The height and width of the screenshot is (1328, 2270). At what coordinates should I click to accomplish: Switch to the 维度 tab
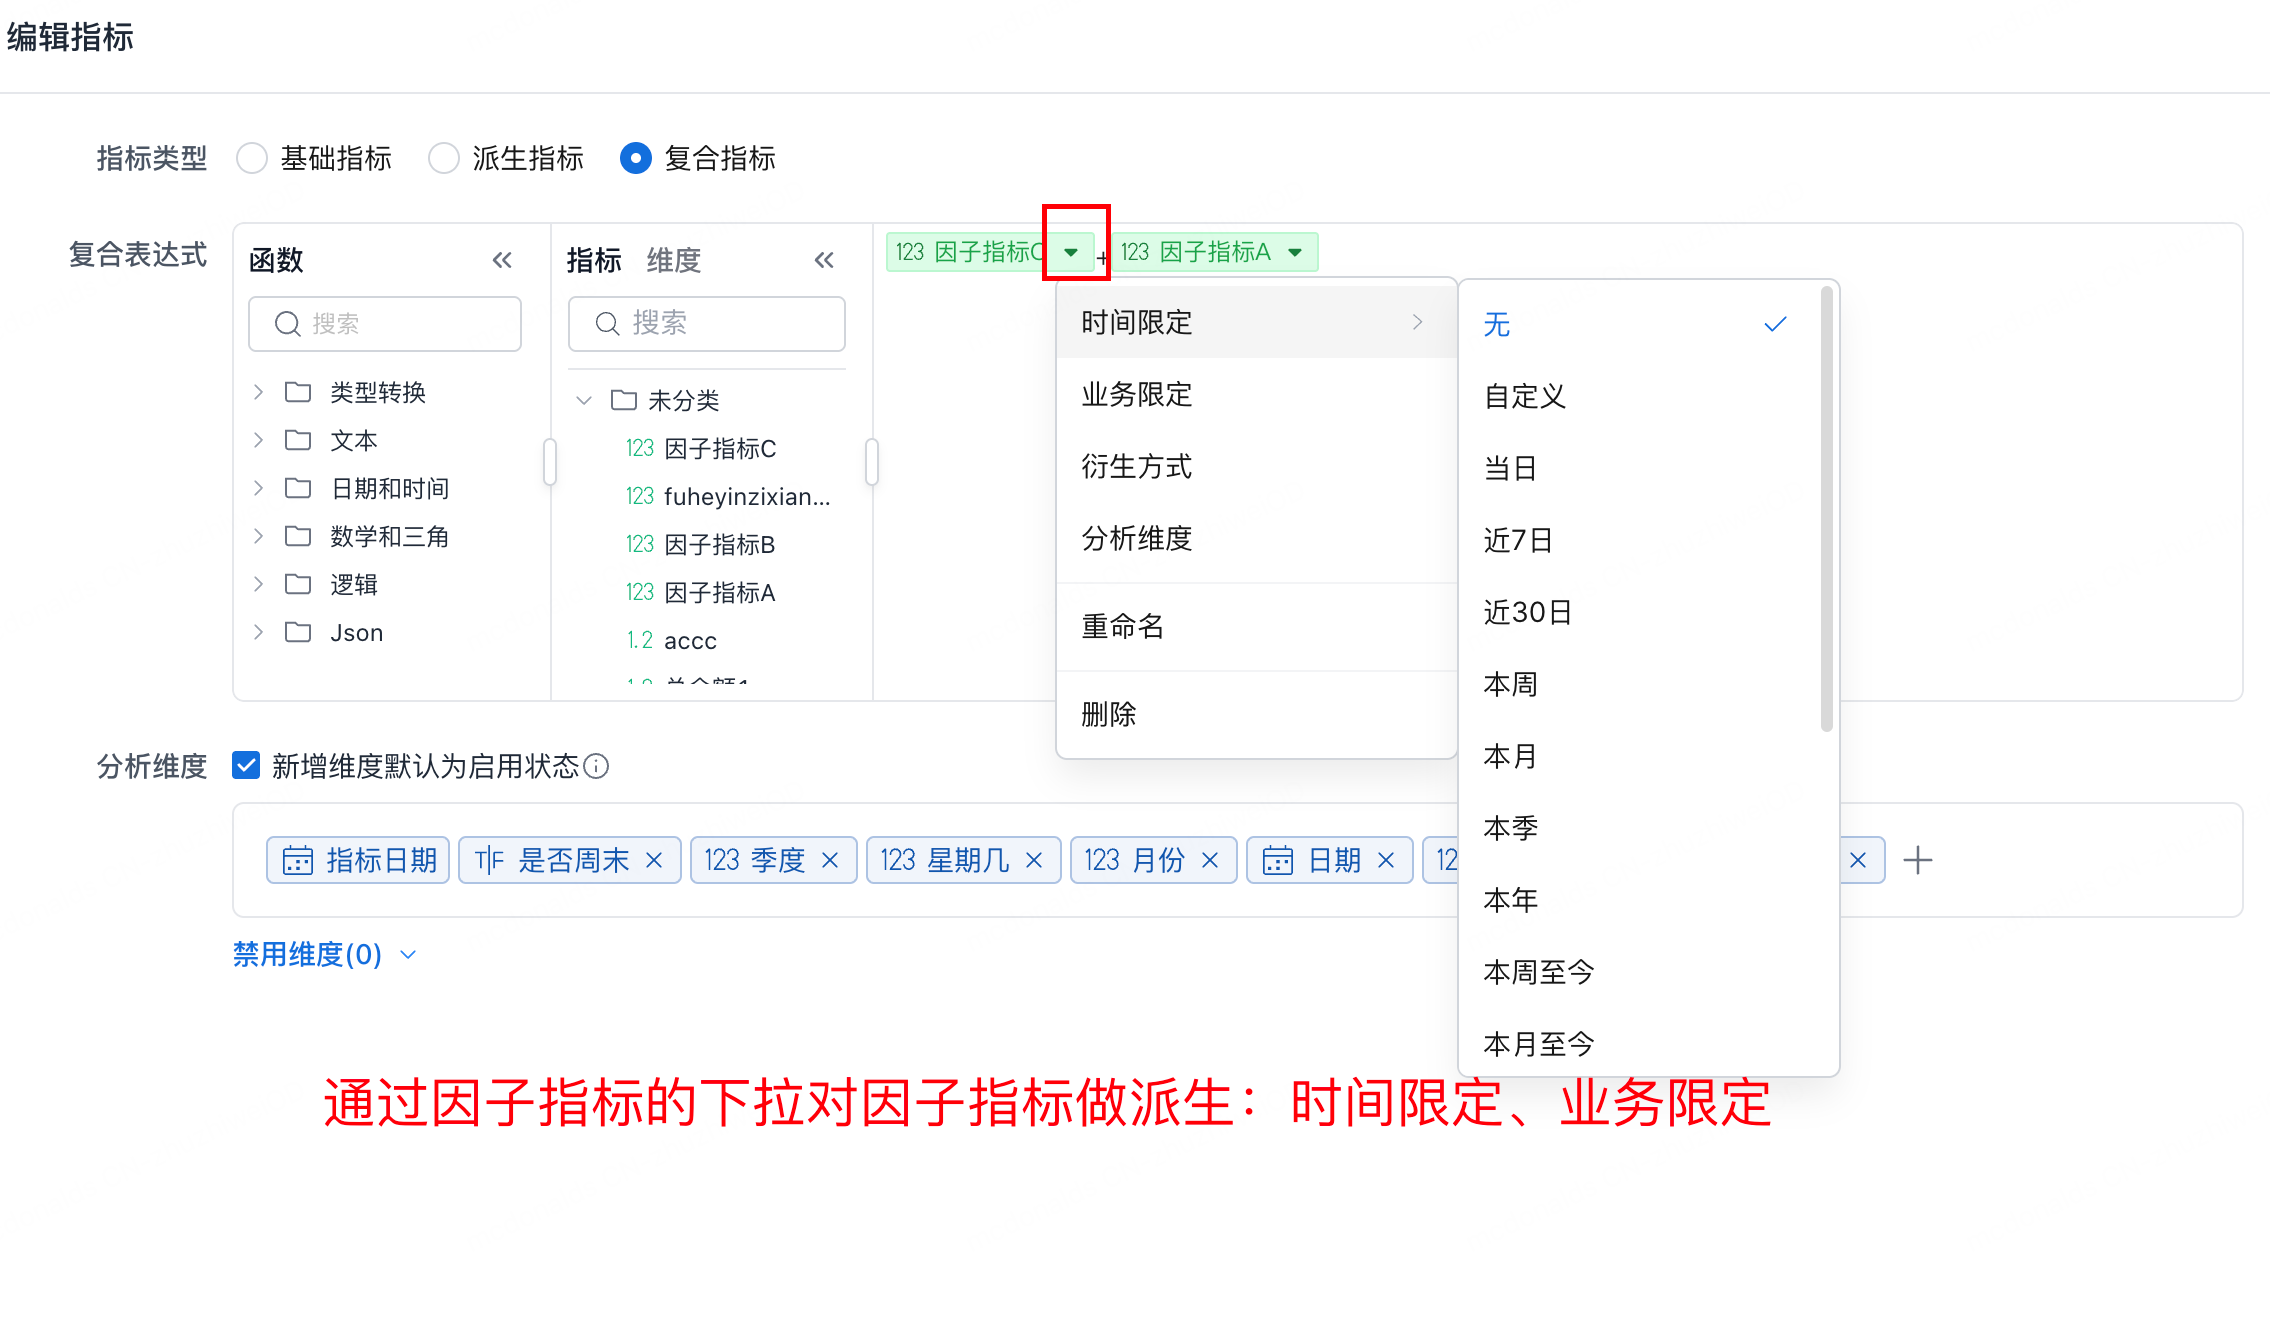click(x=673, y=260)
